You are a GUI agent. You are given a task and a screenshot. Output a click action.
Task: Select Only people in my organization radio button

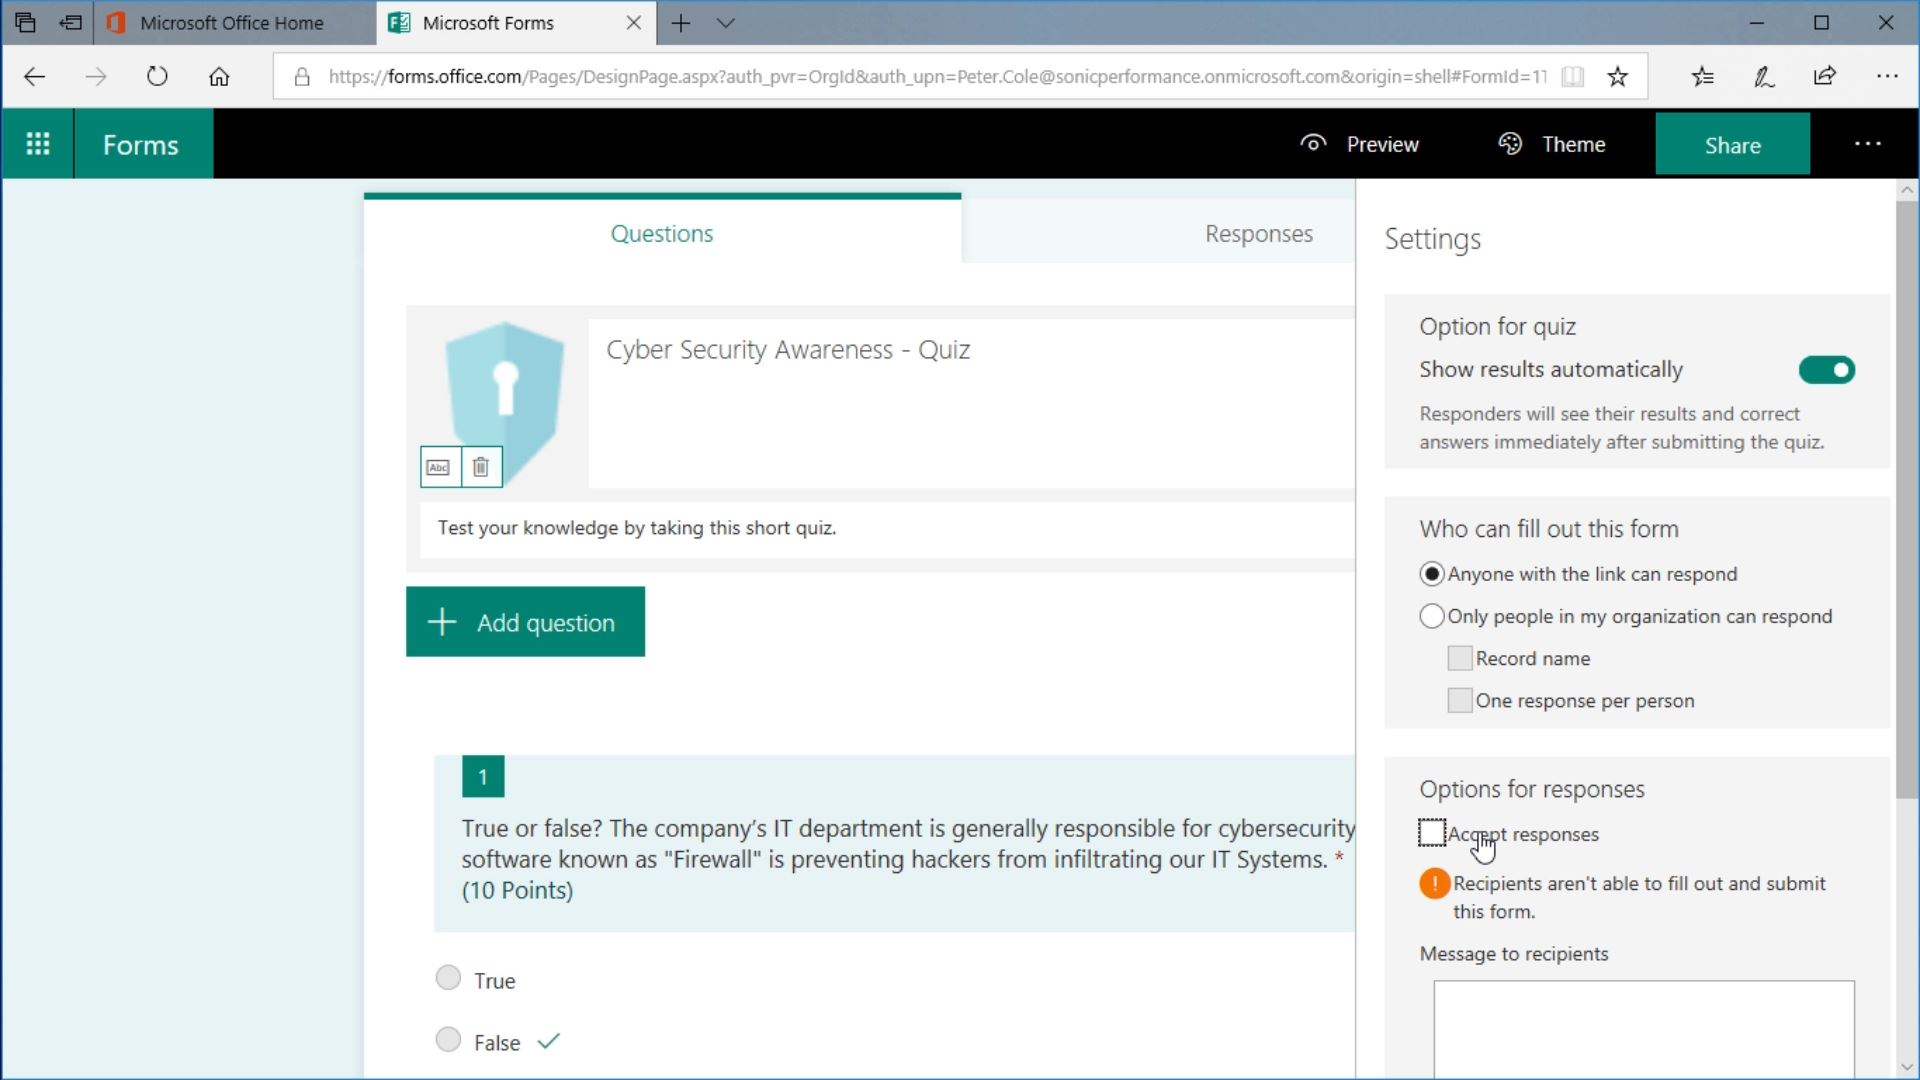point(1431,616)
